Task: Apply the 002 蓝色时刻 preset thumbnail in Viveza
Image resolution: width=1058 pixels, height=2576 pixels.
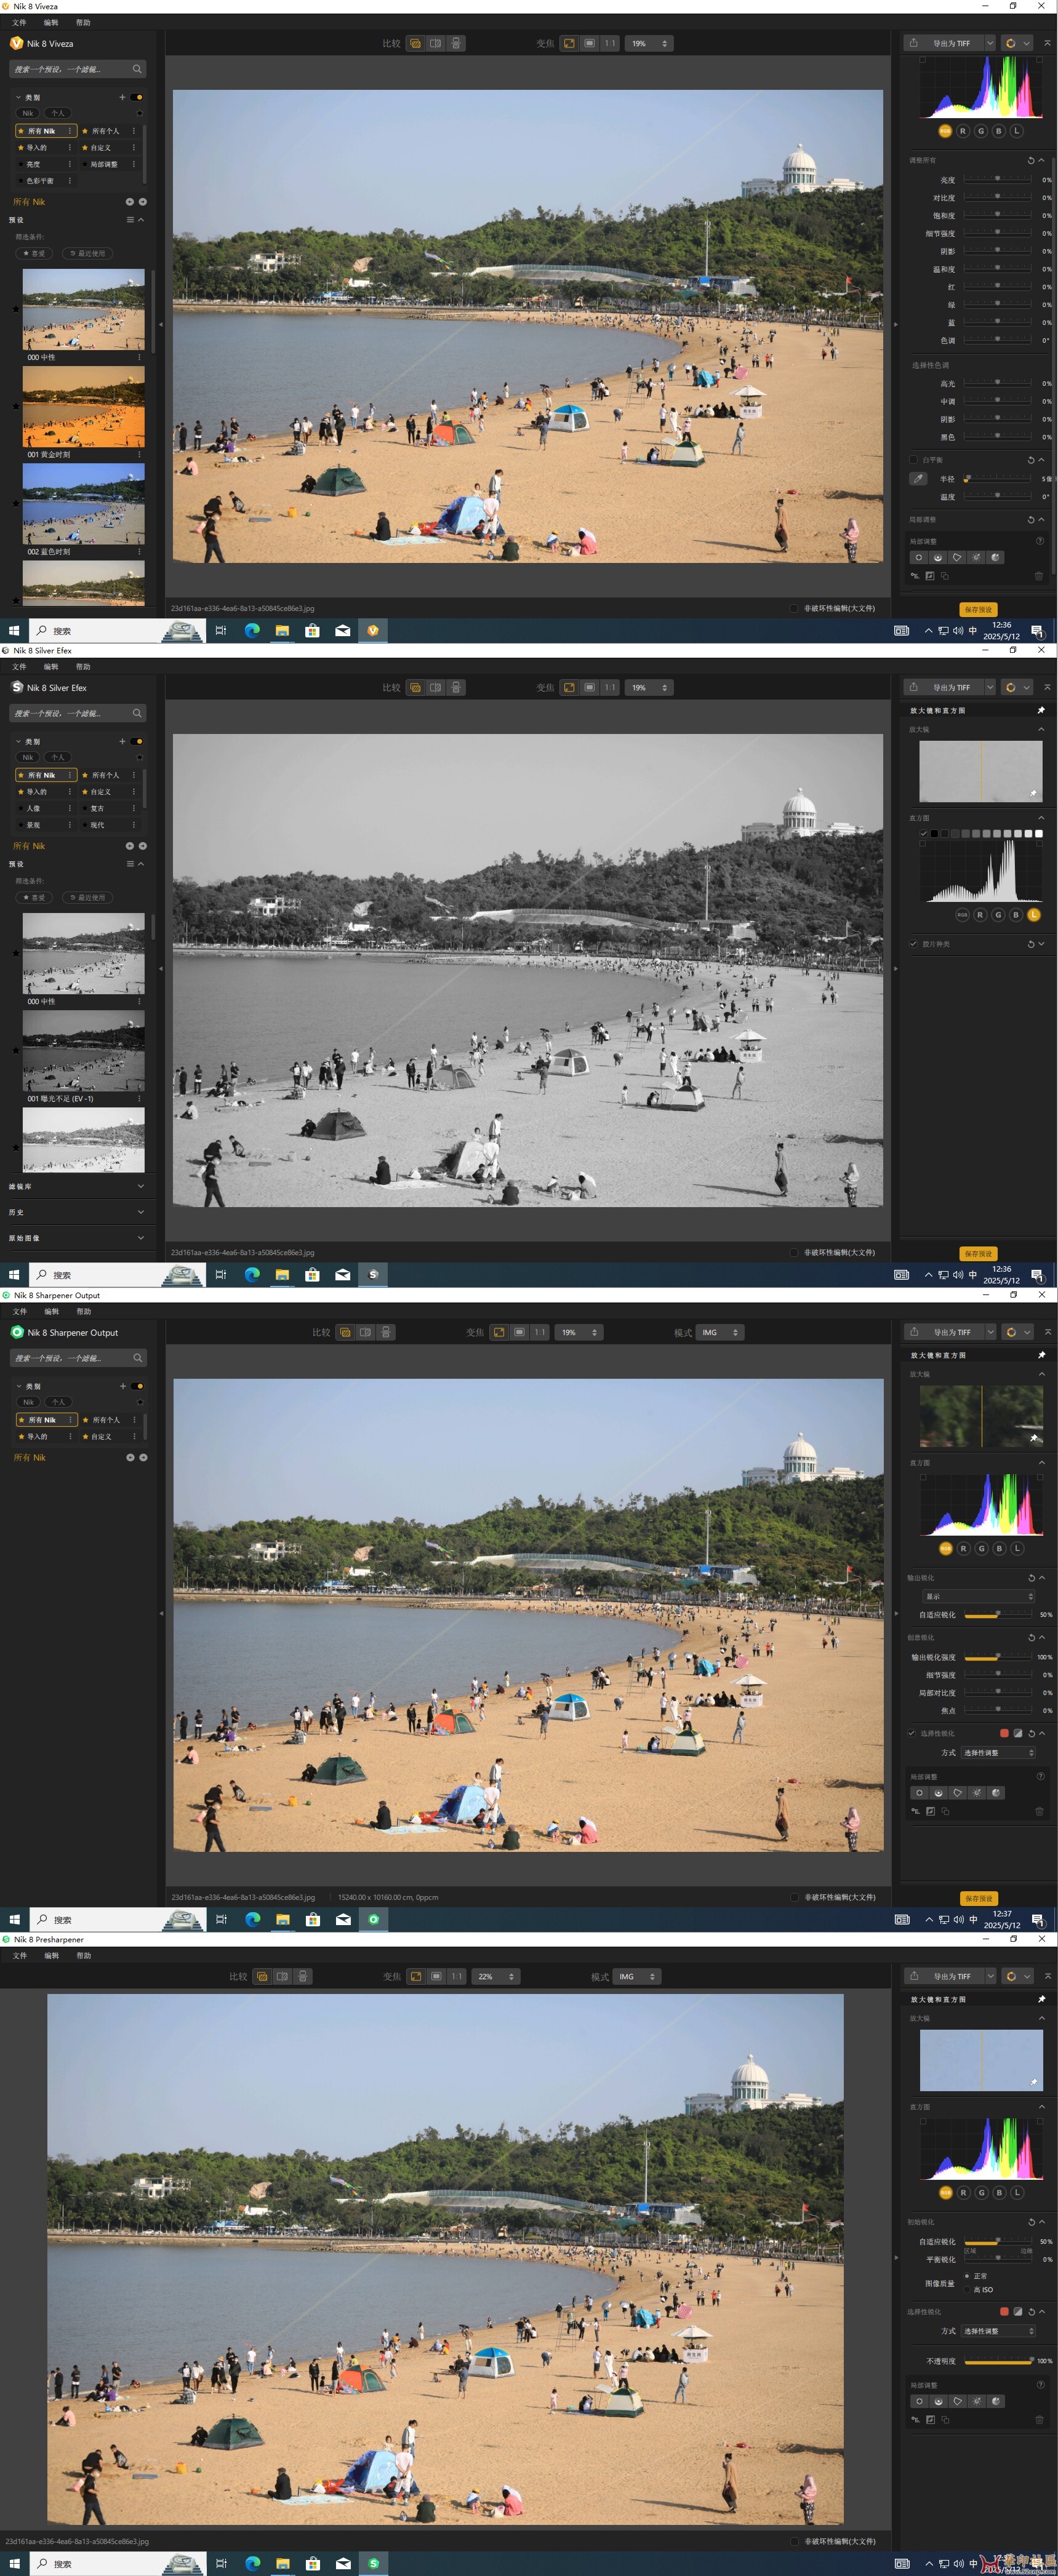Action: pyautogui.click(x=83, y=503)
